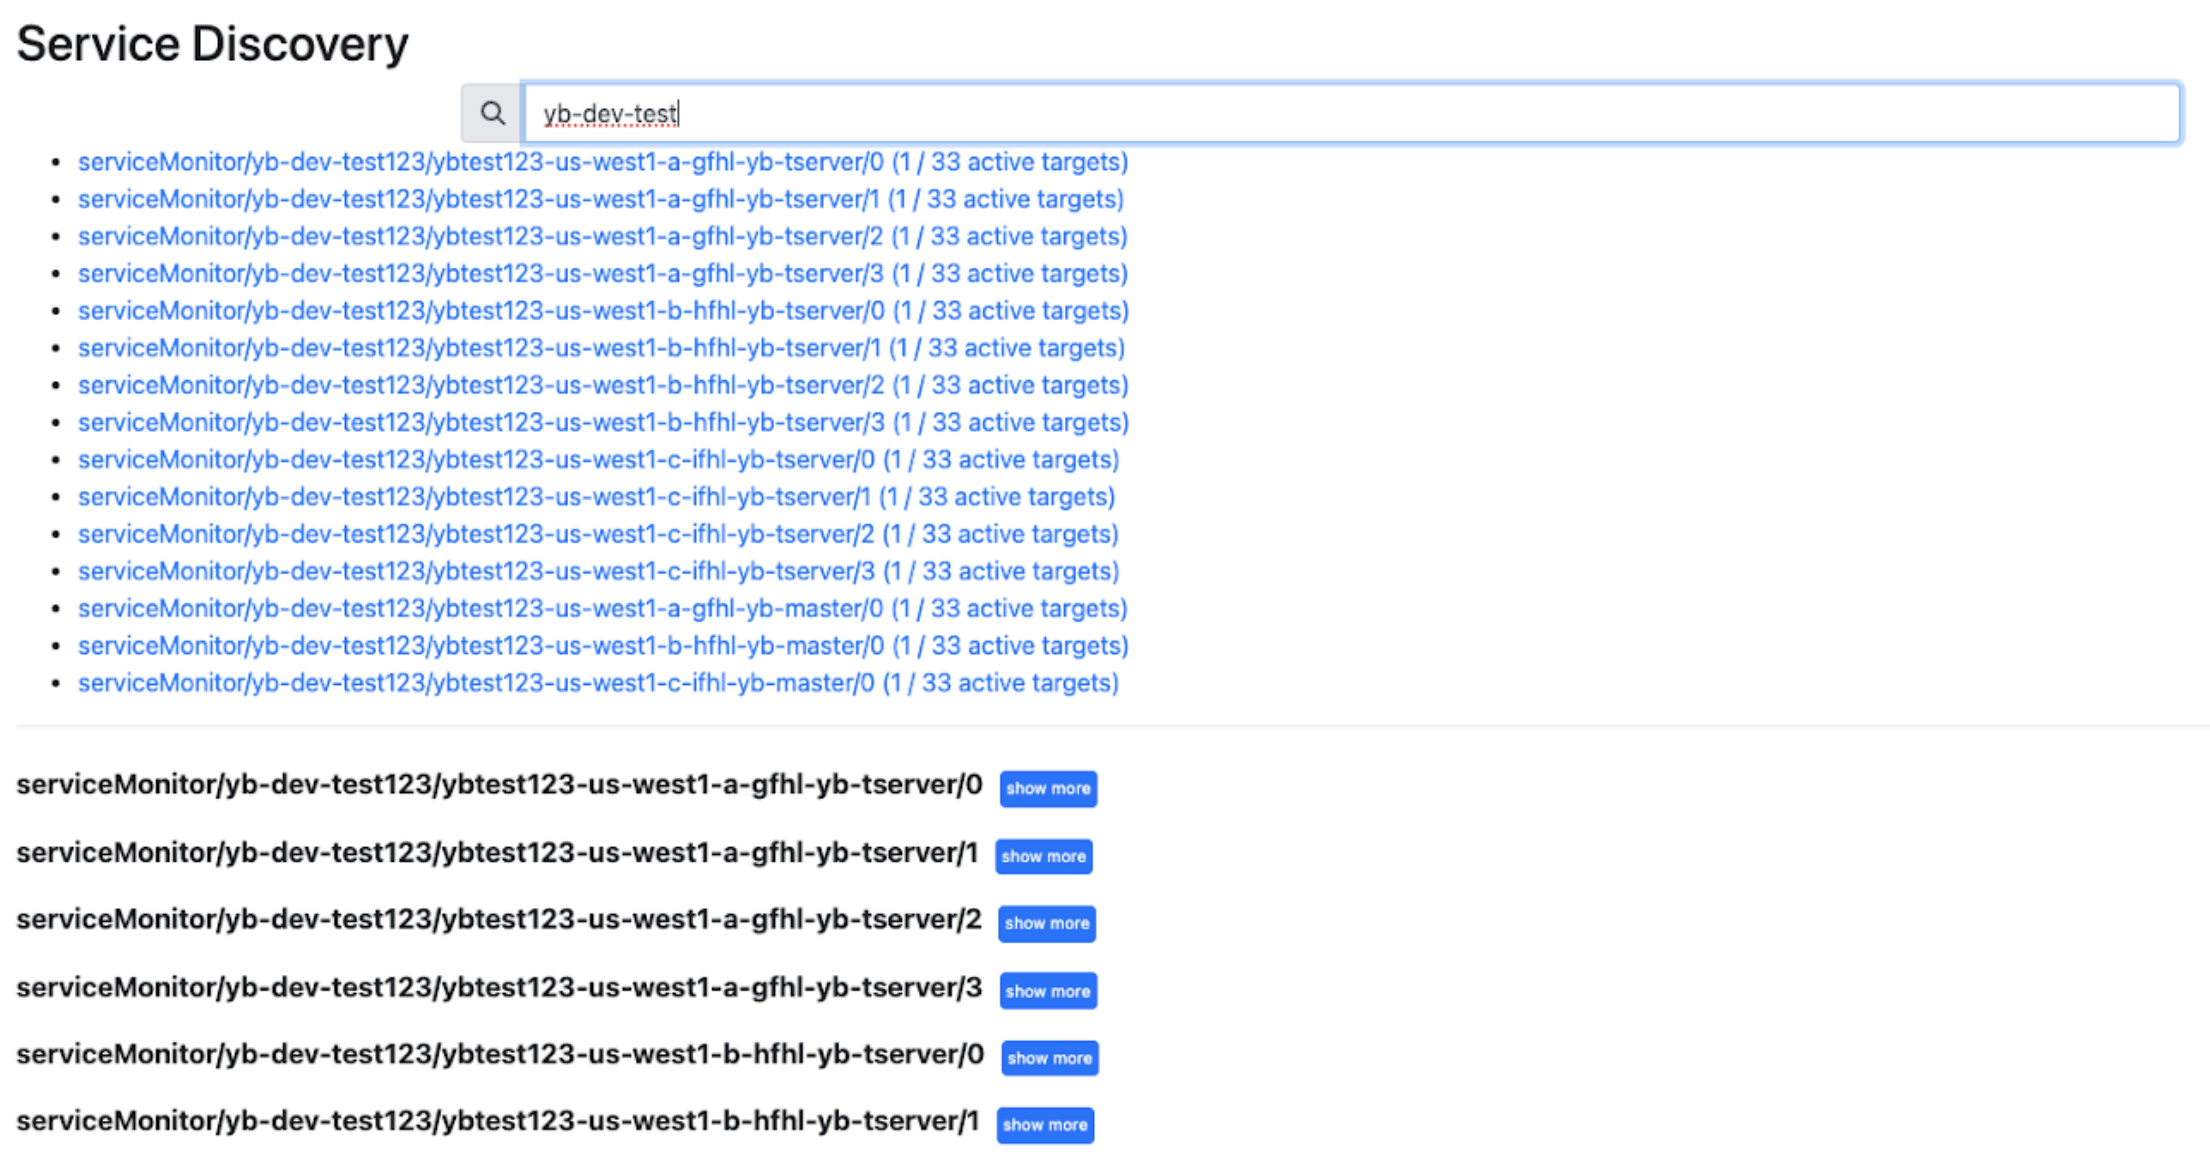Open the a-gfhl-yb-tserver/0 link
The image size is (2210, 1158).
tap(602, 162)
